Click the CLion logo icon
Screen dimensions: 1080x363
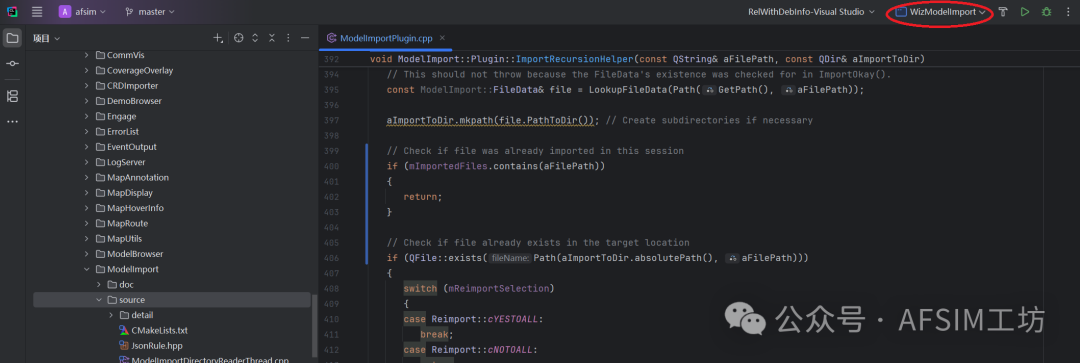[12, 12]
